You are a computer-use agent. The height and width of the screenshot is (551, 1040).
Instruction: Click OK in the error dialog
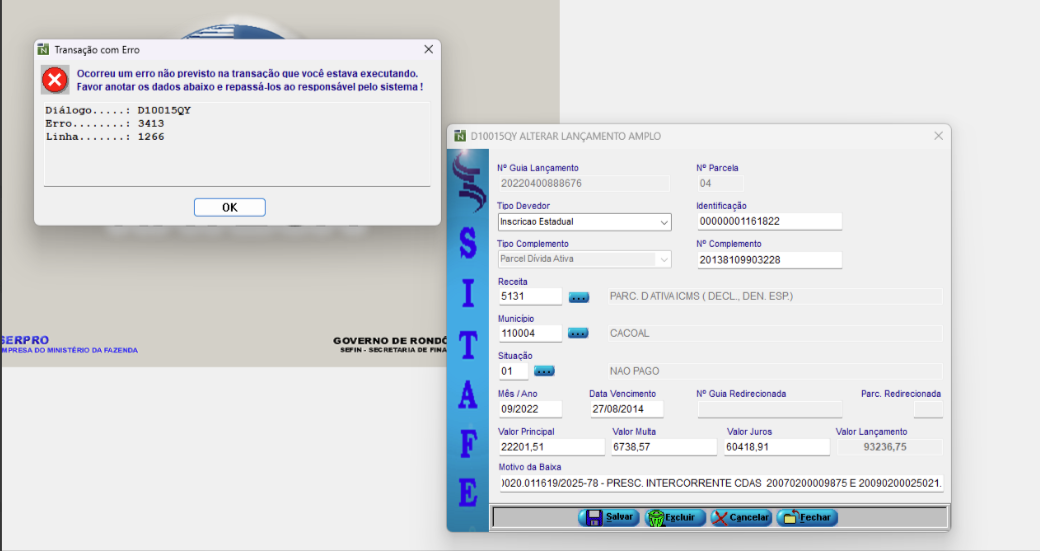(x=229, y=207)
